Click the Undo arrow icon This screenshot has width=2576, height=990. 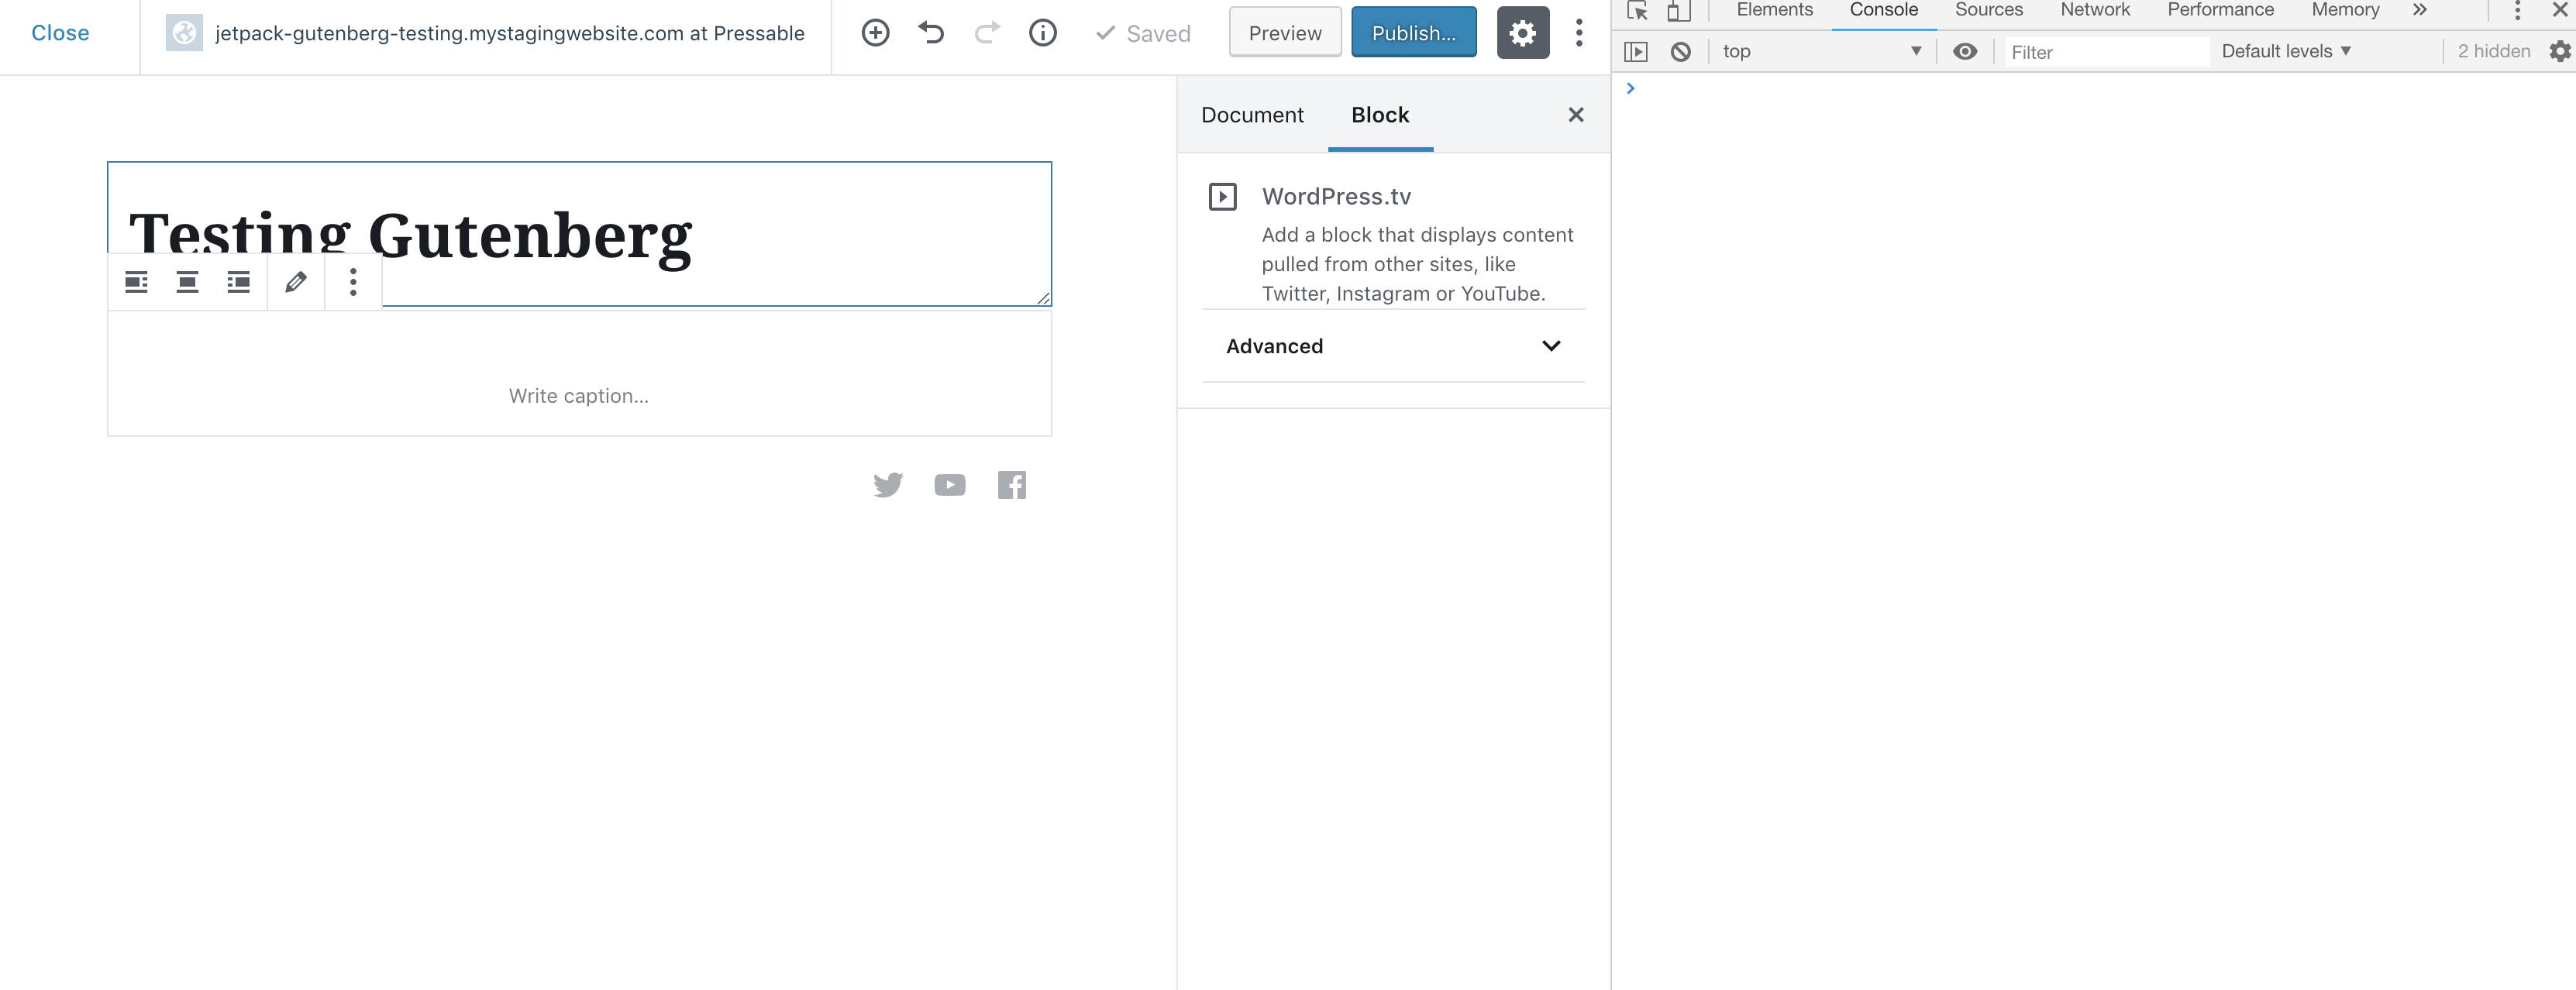(x=931, y=33)
